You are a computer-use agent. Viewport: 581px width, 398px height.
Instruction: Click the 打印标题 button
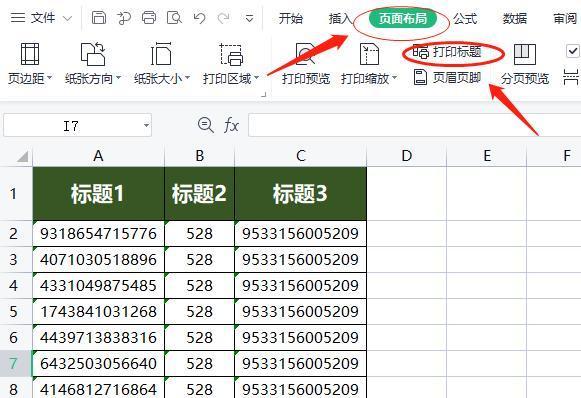[x=447, y=52]
